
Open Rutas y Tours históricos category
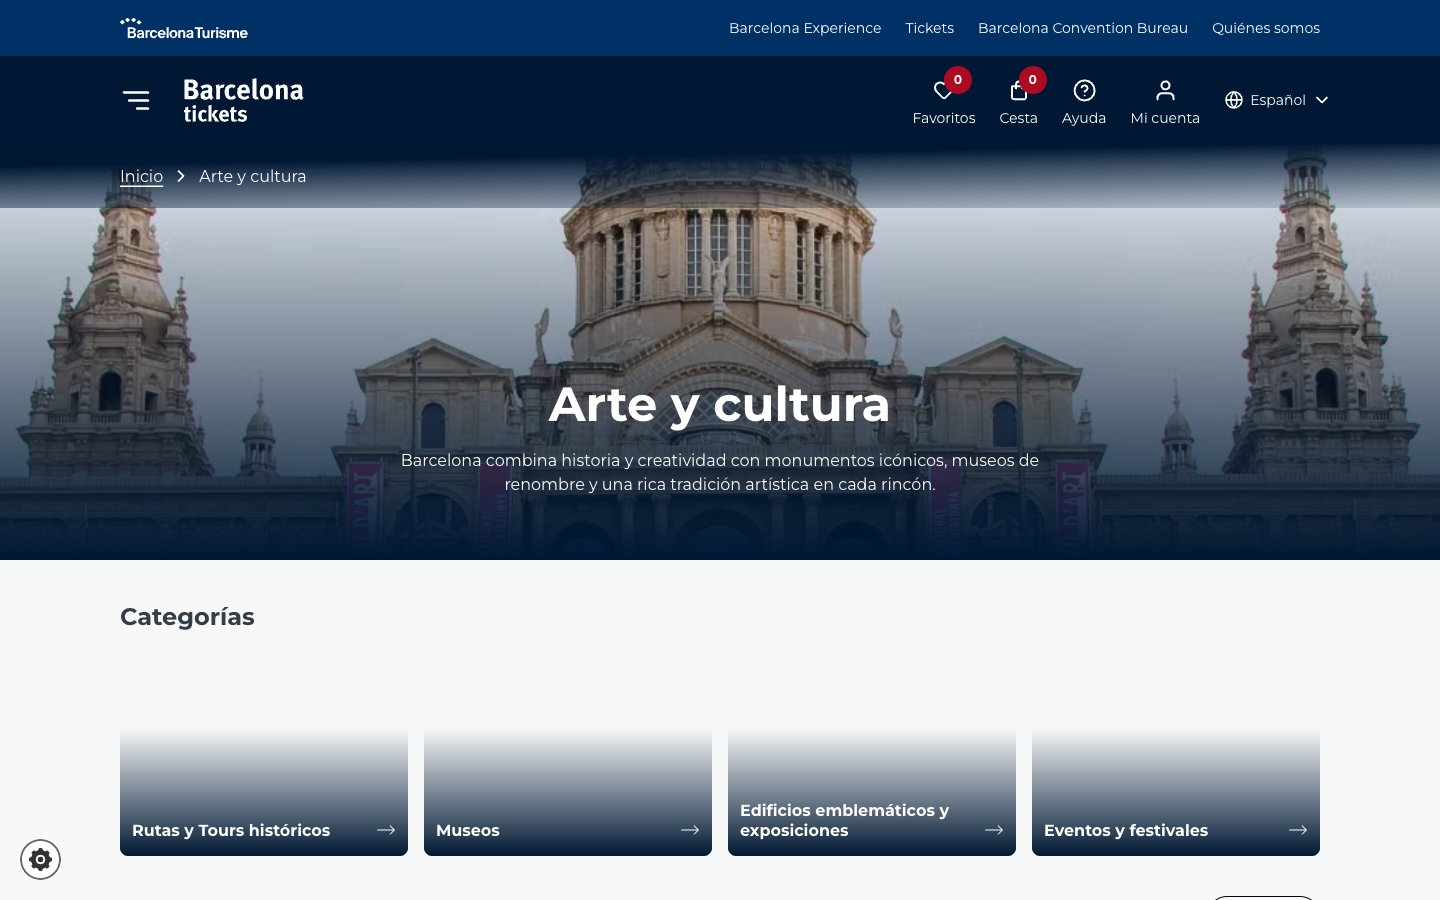click(231, 830)
